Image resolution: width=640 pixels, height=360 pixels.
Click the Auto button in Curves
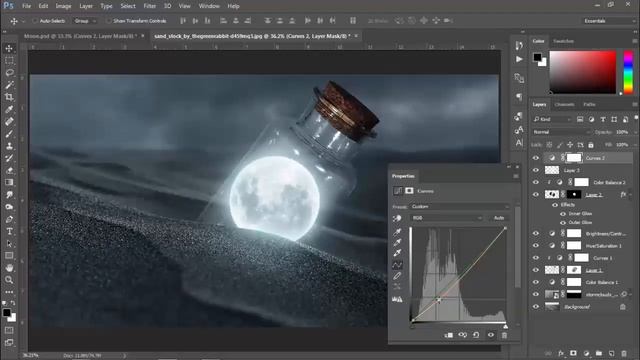(x=499, y=218)
